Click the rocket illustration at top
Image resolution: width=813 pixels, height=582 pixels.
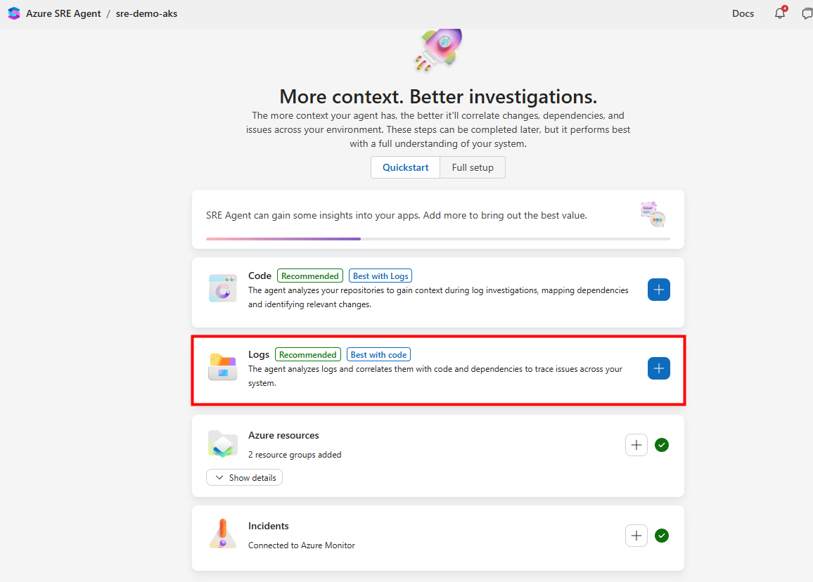tap(439, 49)
